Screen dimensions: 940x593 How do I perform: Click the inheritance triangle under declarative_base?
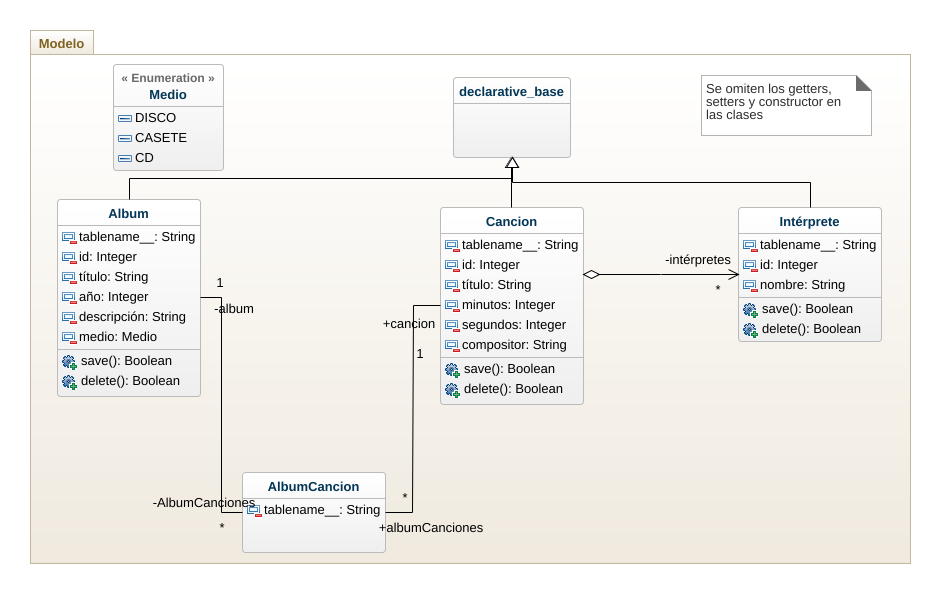coord(512,163)
